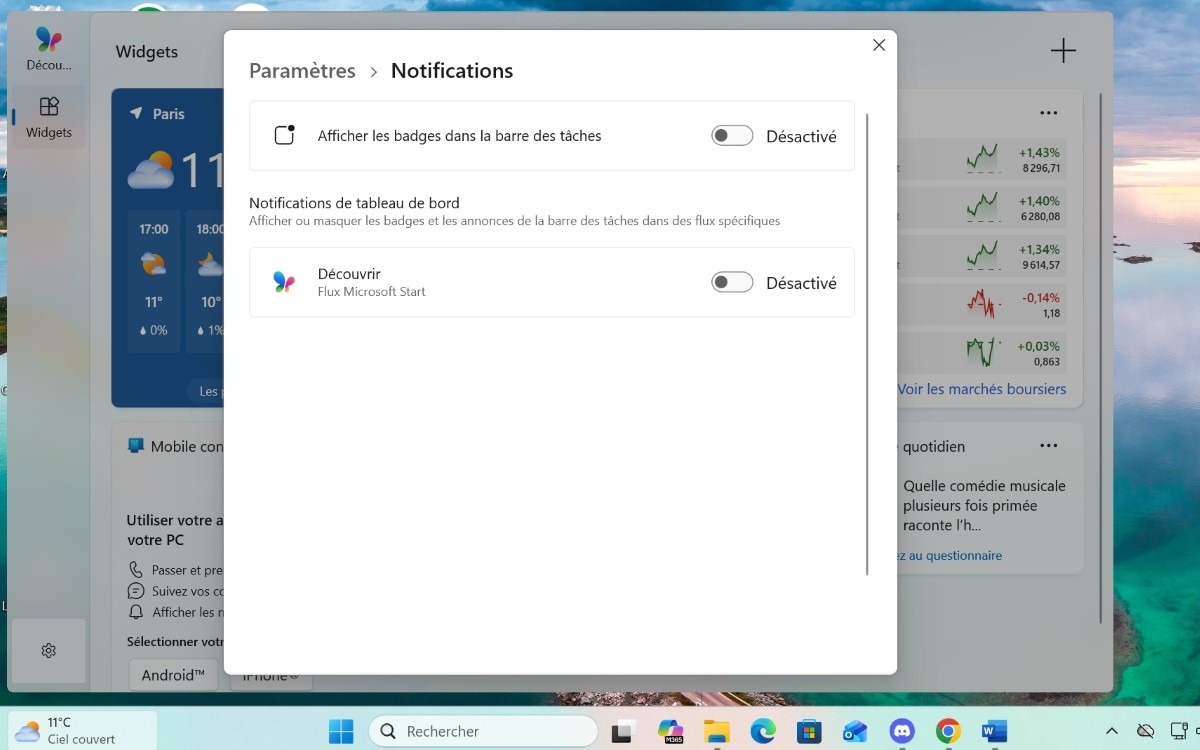Open Discord from the taskbar
Viewport: 1200px width, 750px height.
click(901, 731)
